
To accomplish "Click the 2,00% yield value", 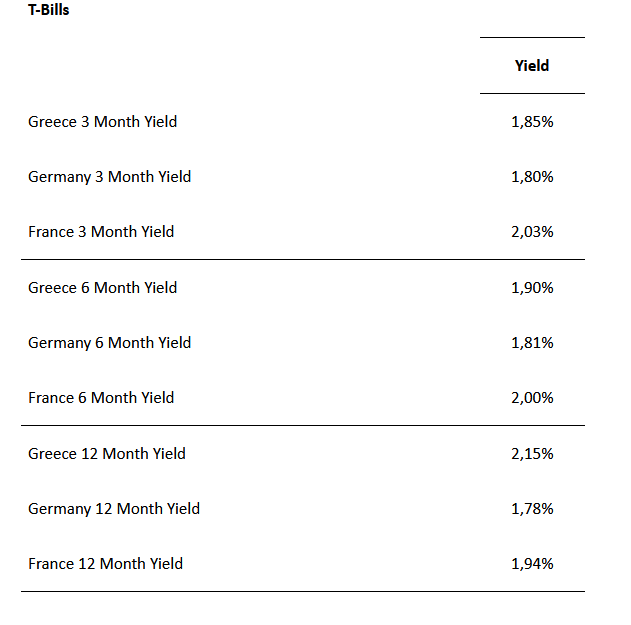I will pos(532,398).
